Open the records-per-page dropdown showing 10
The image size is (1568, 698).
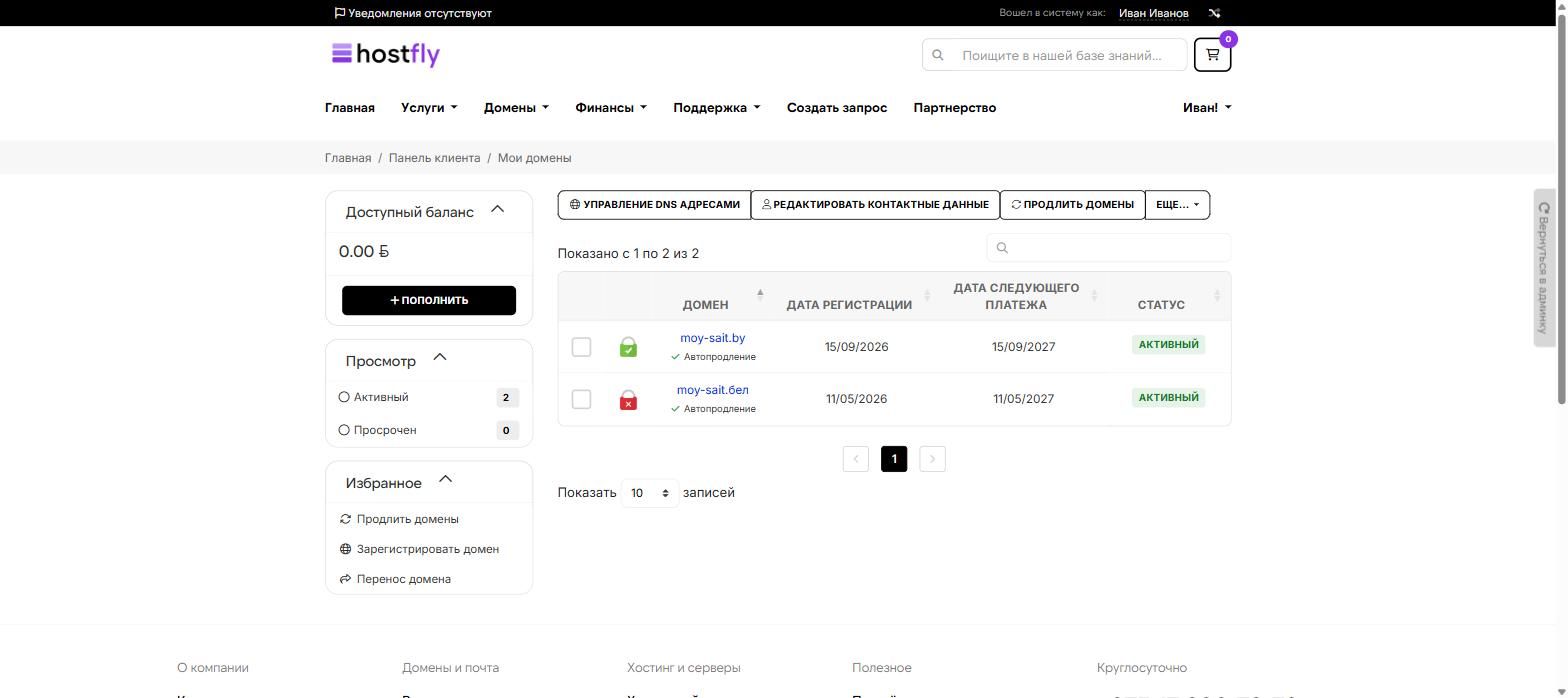(x=649, y=493)
